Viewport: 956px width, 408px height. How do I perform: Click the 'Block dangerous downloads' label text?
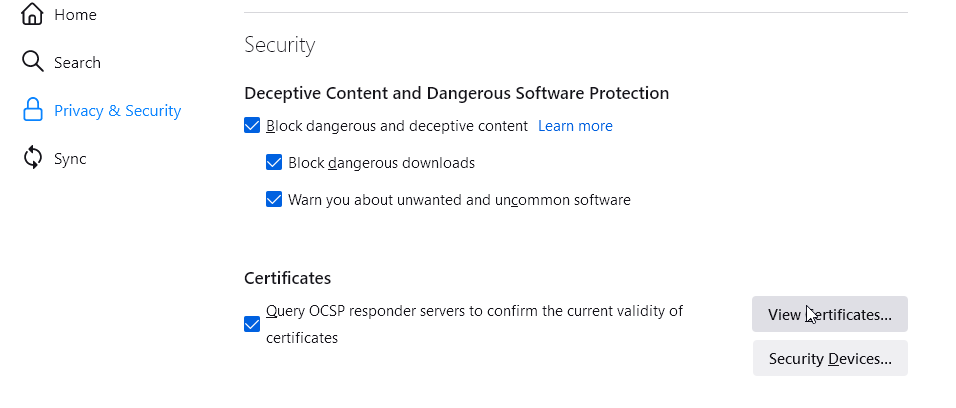[x=381, y=163]
